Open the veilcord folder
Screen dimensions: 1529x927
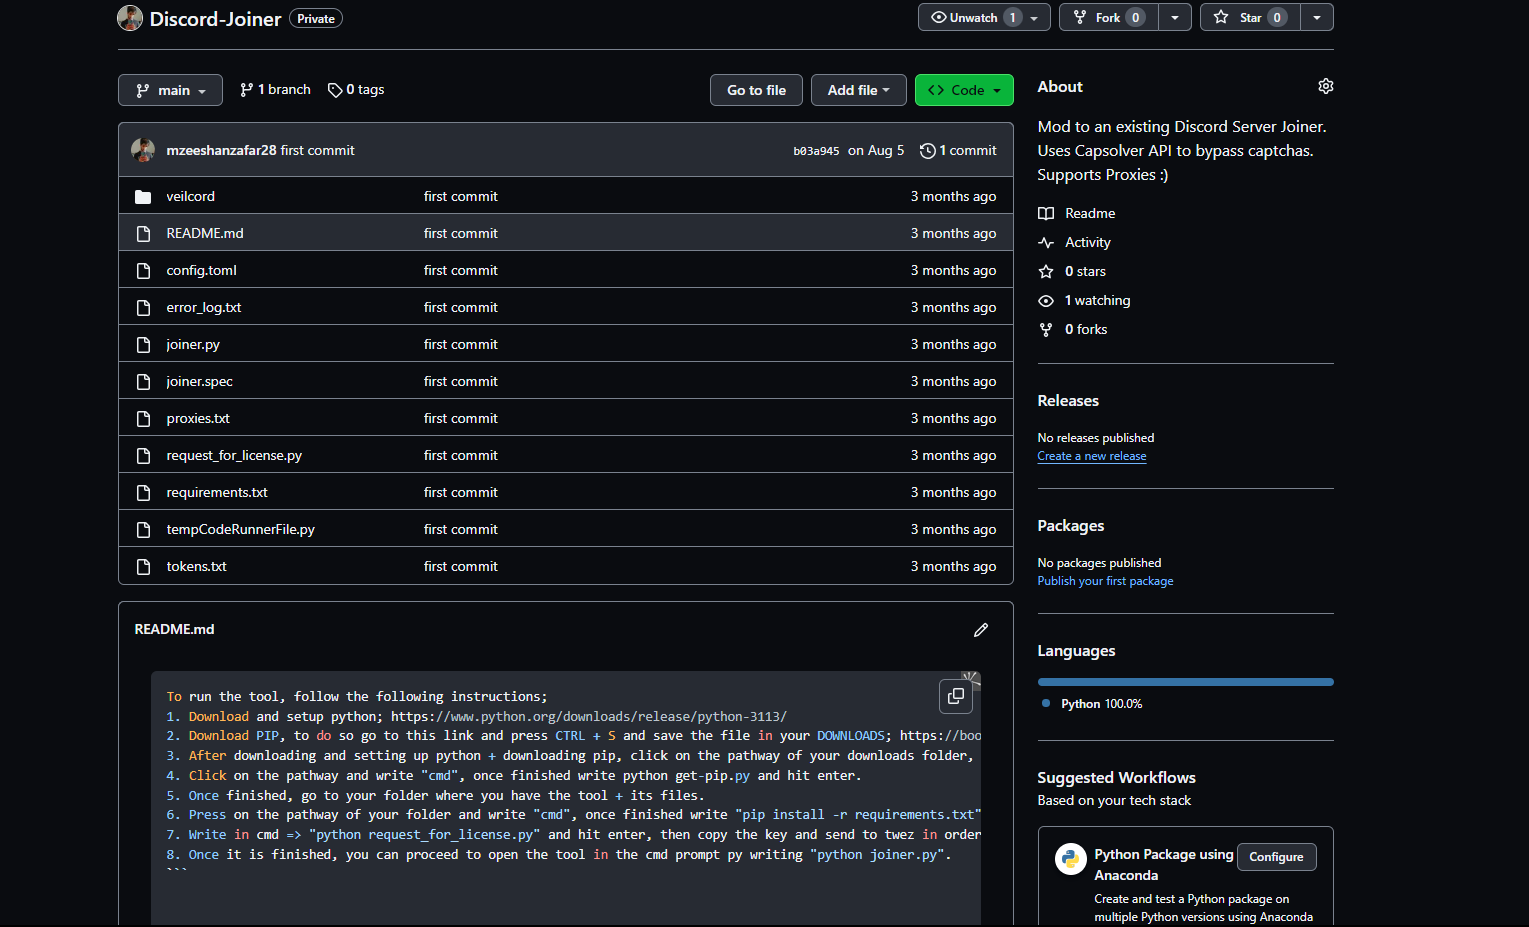(x=190, y=197)
